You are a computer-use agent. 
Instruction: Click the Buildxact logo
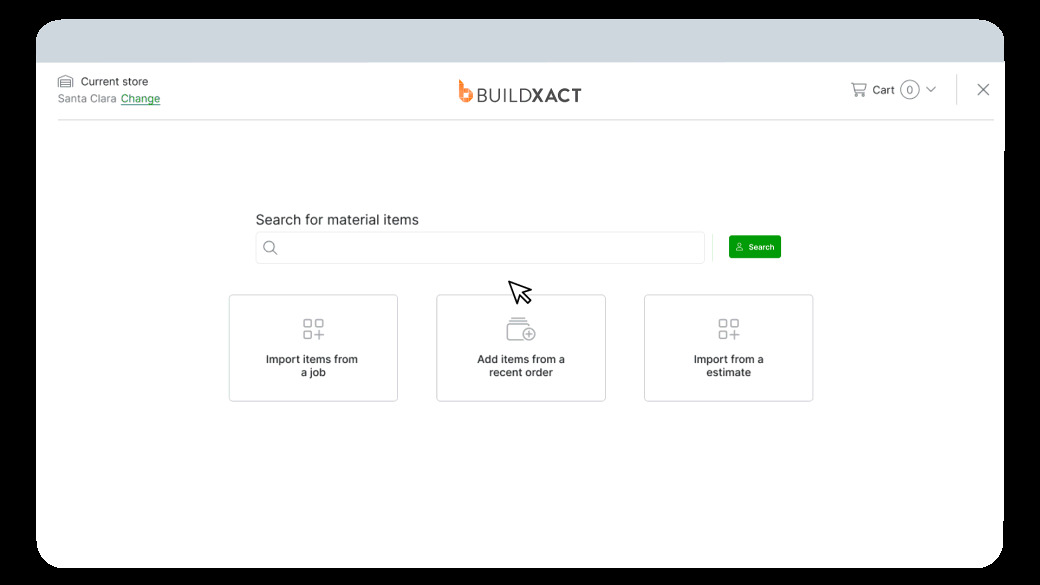(x=520, y=91)
